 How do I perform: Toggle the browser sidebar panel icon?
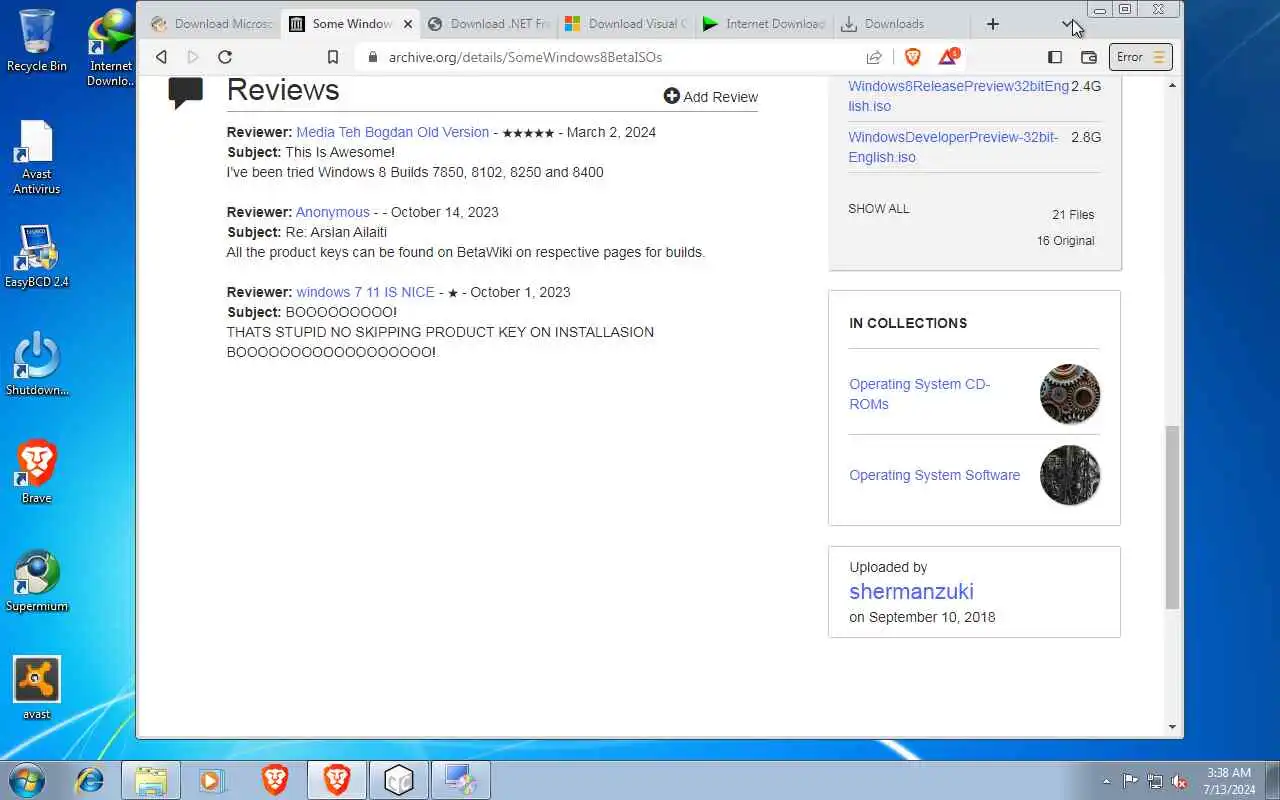click(1055, 57)
